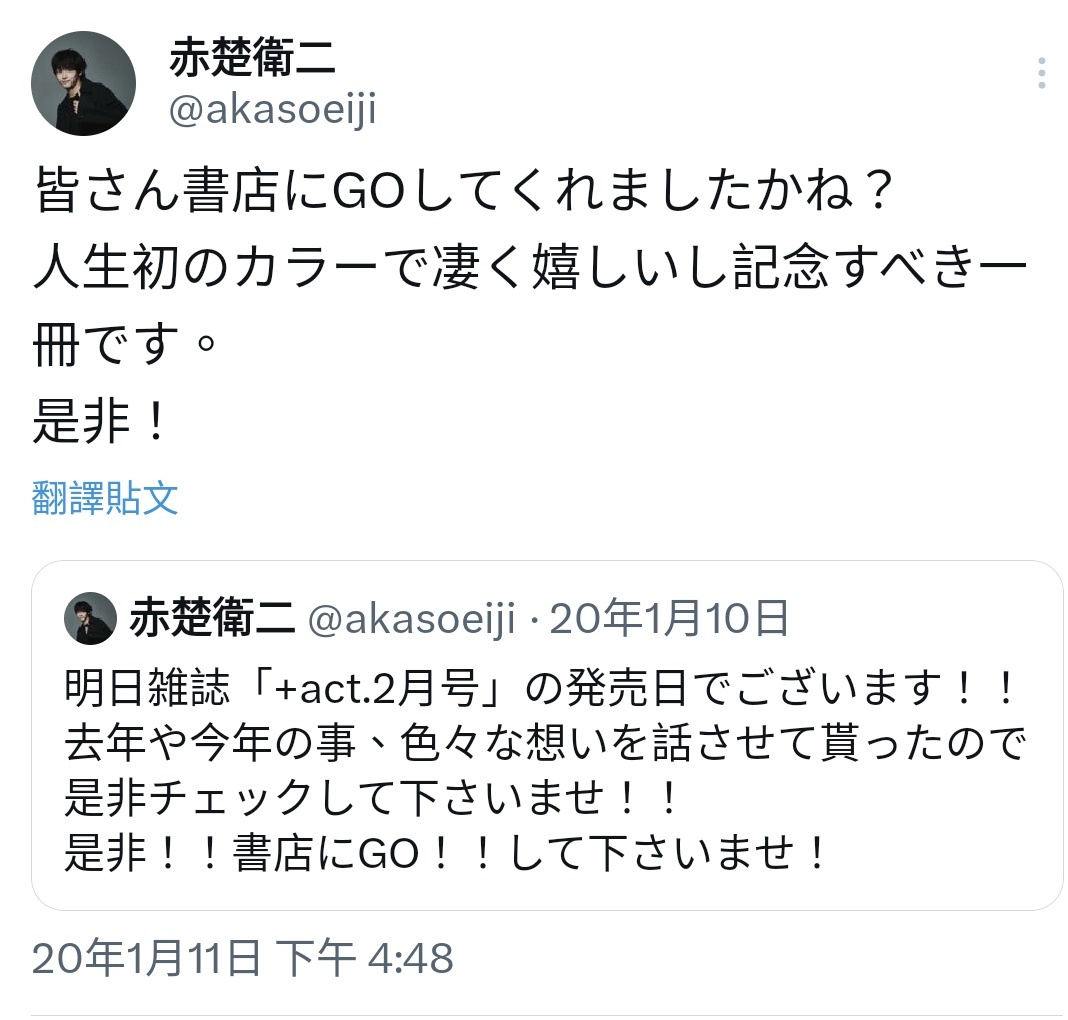
Task: Open the @akasoeiji handle in the quoted tweet
Action: click(x=412, y=620)
